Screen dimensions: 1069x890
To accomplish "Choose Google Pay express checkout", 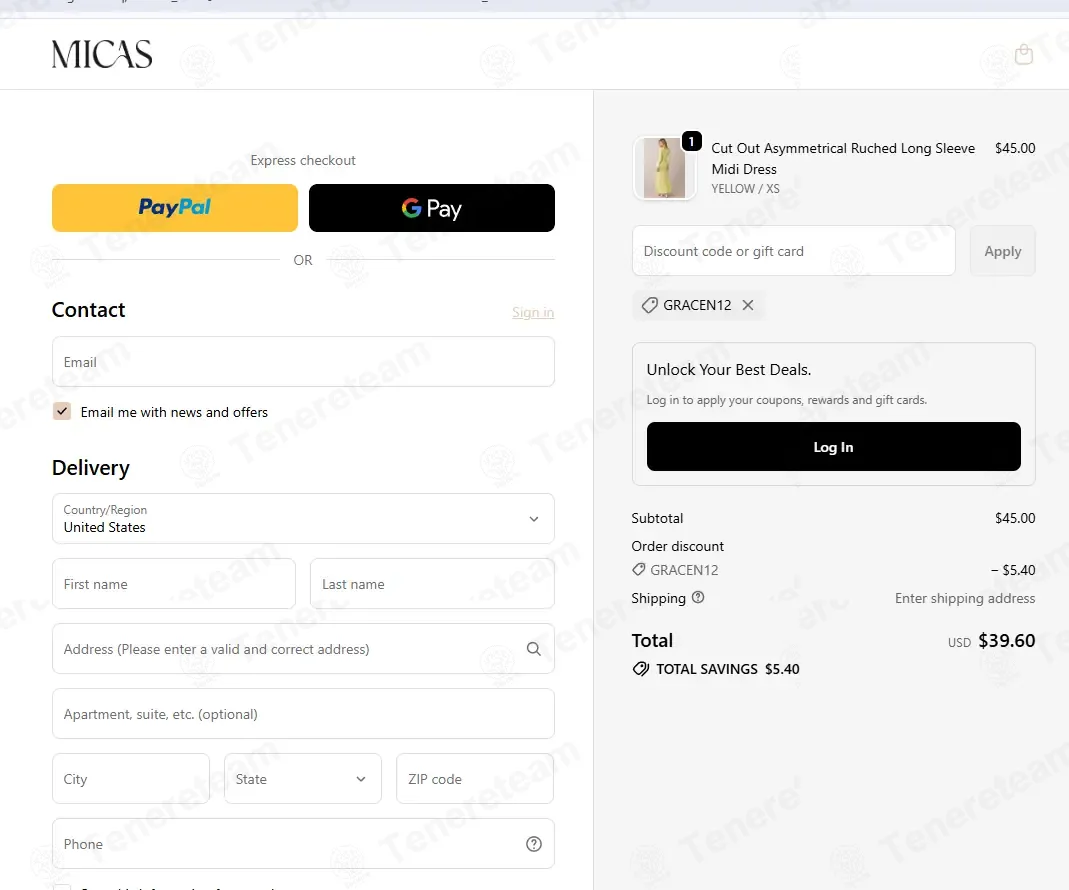I will (432, 208).
